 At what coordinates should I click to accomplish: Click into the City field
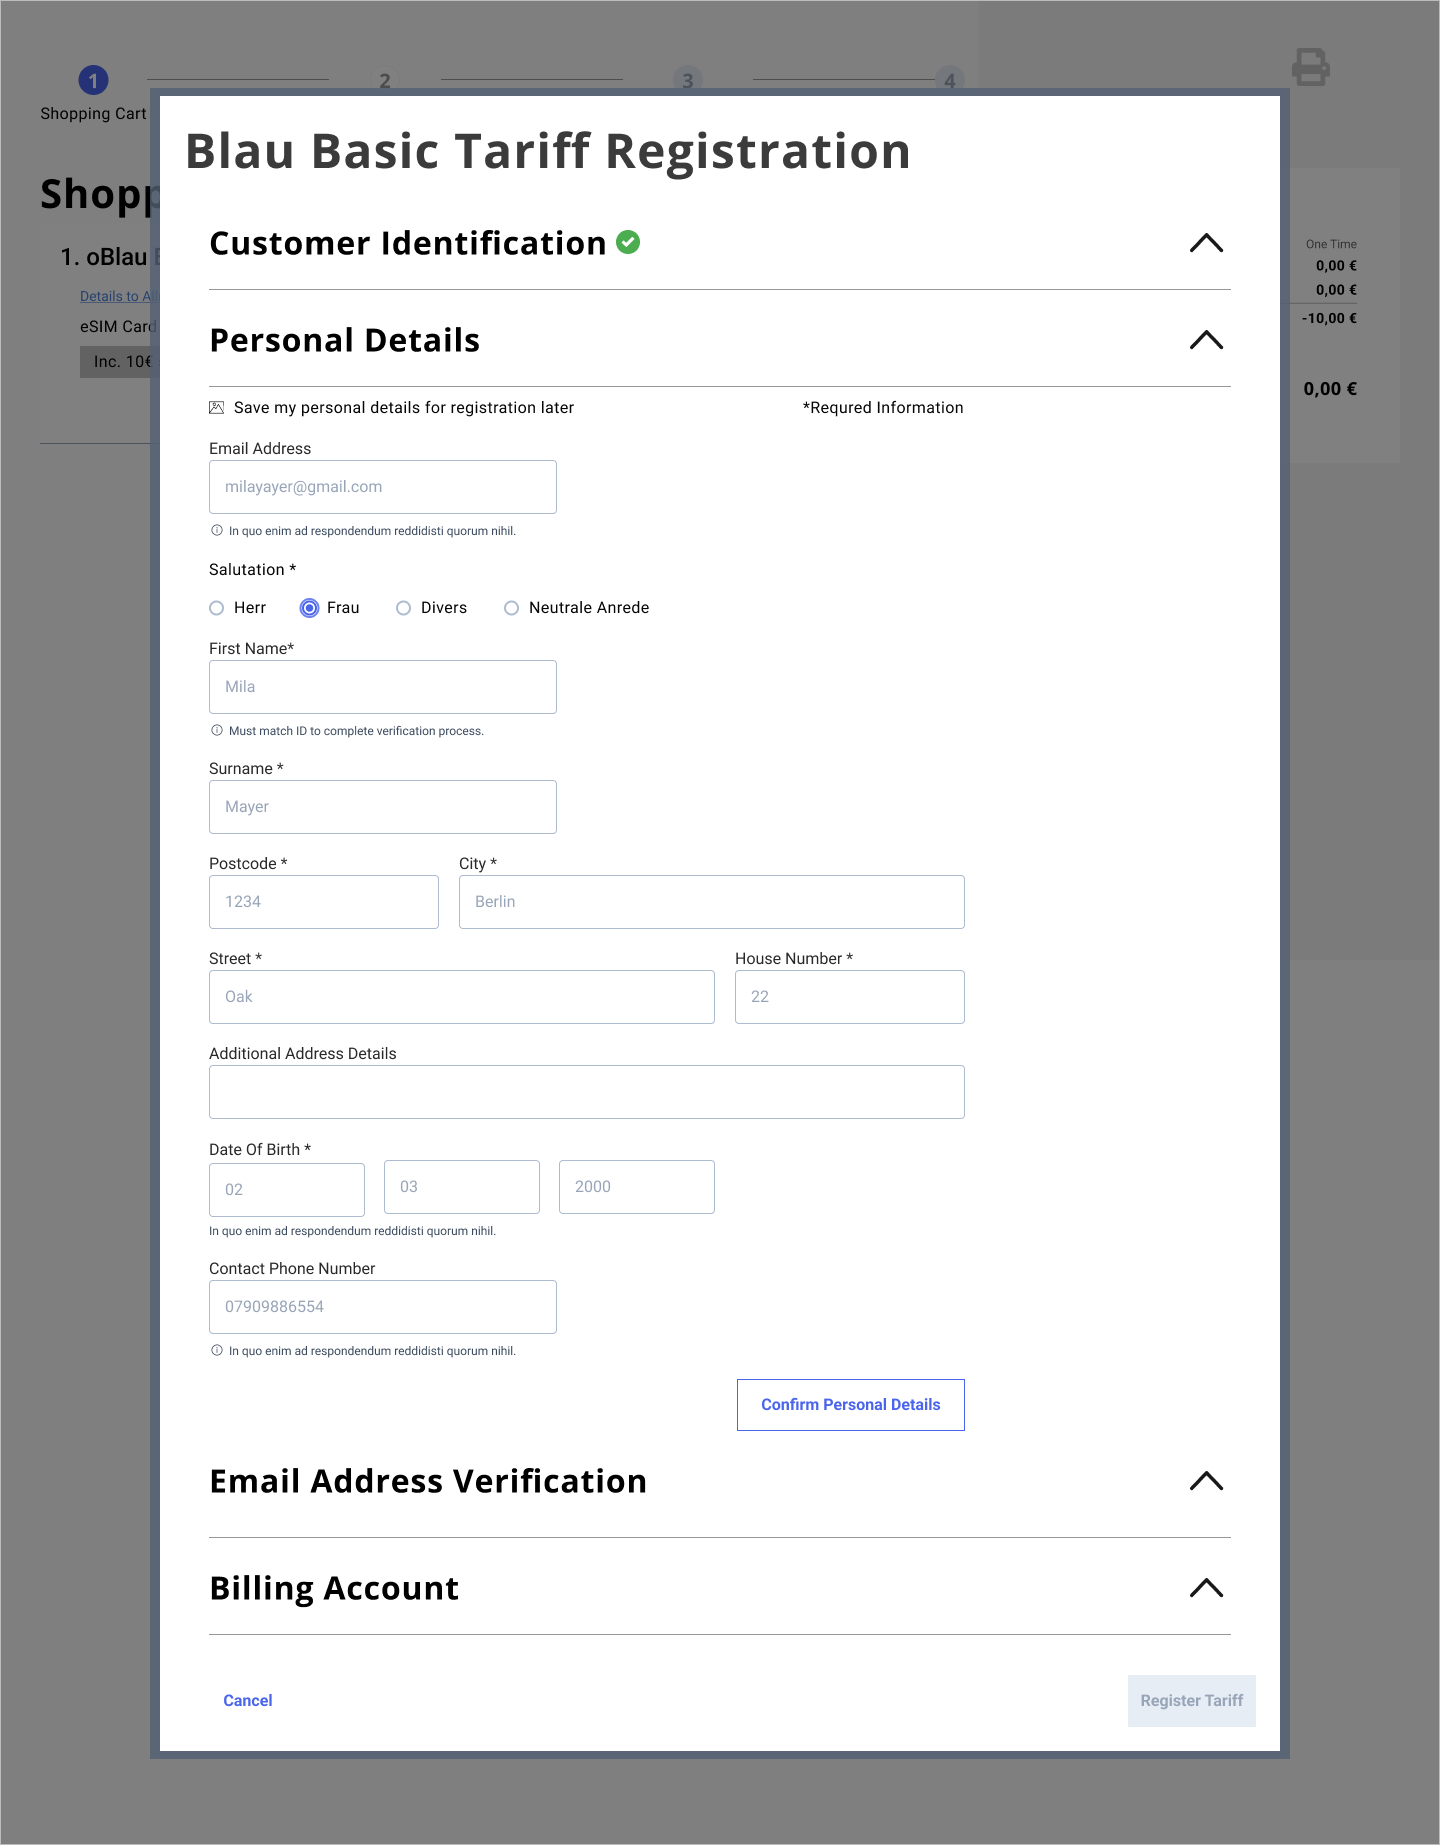(x=712, y=902)
